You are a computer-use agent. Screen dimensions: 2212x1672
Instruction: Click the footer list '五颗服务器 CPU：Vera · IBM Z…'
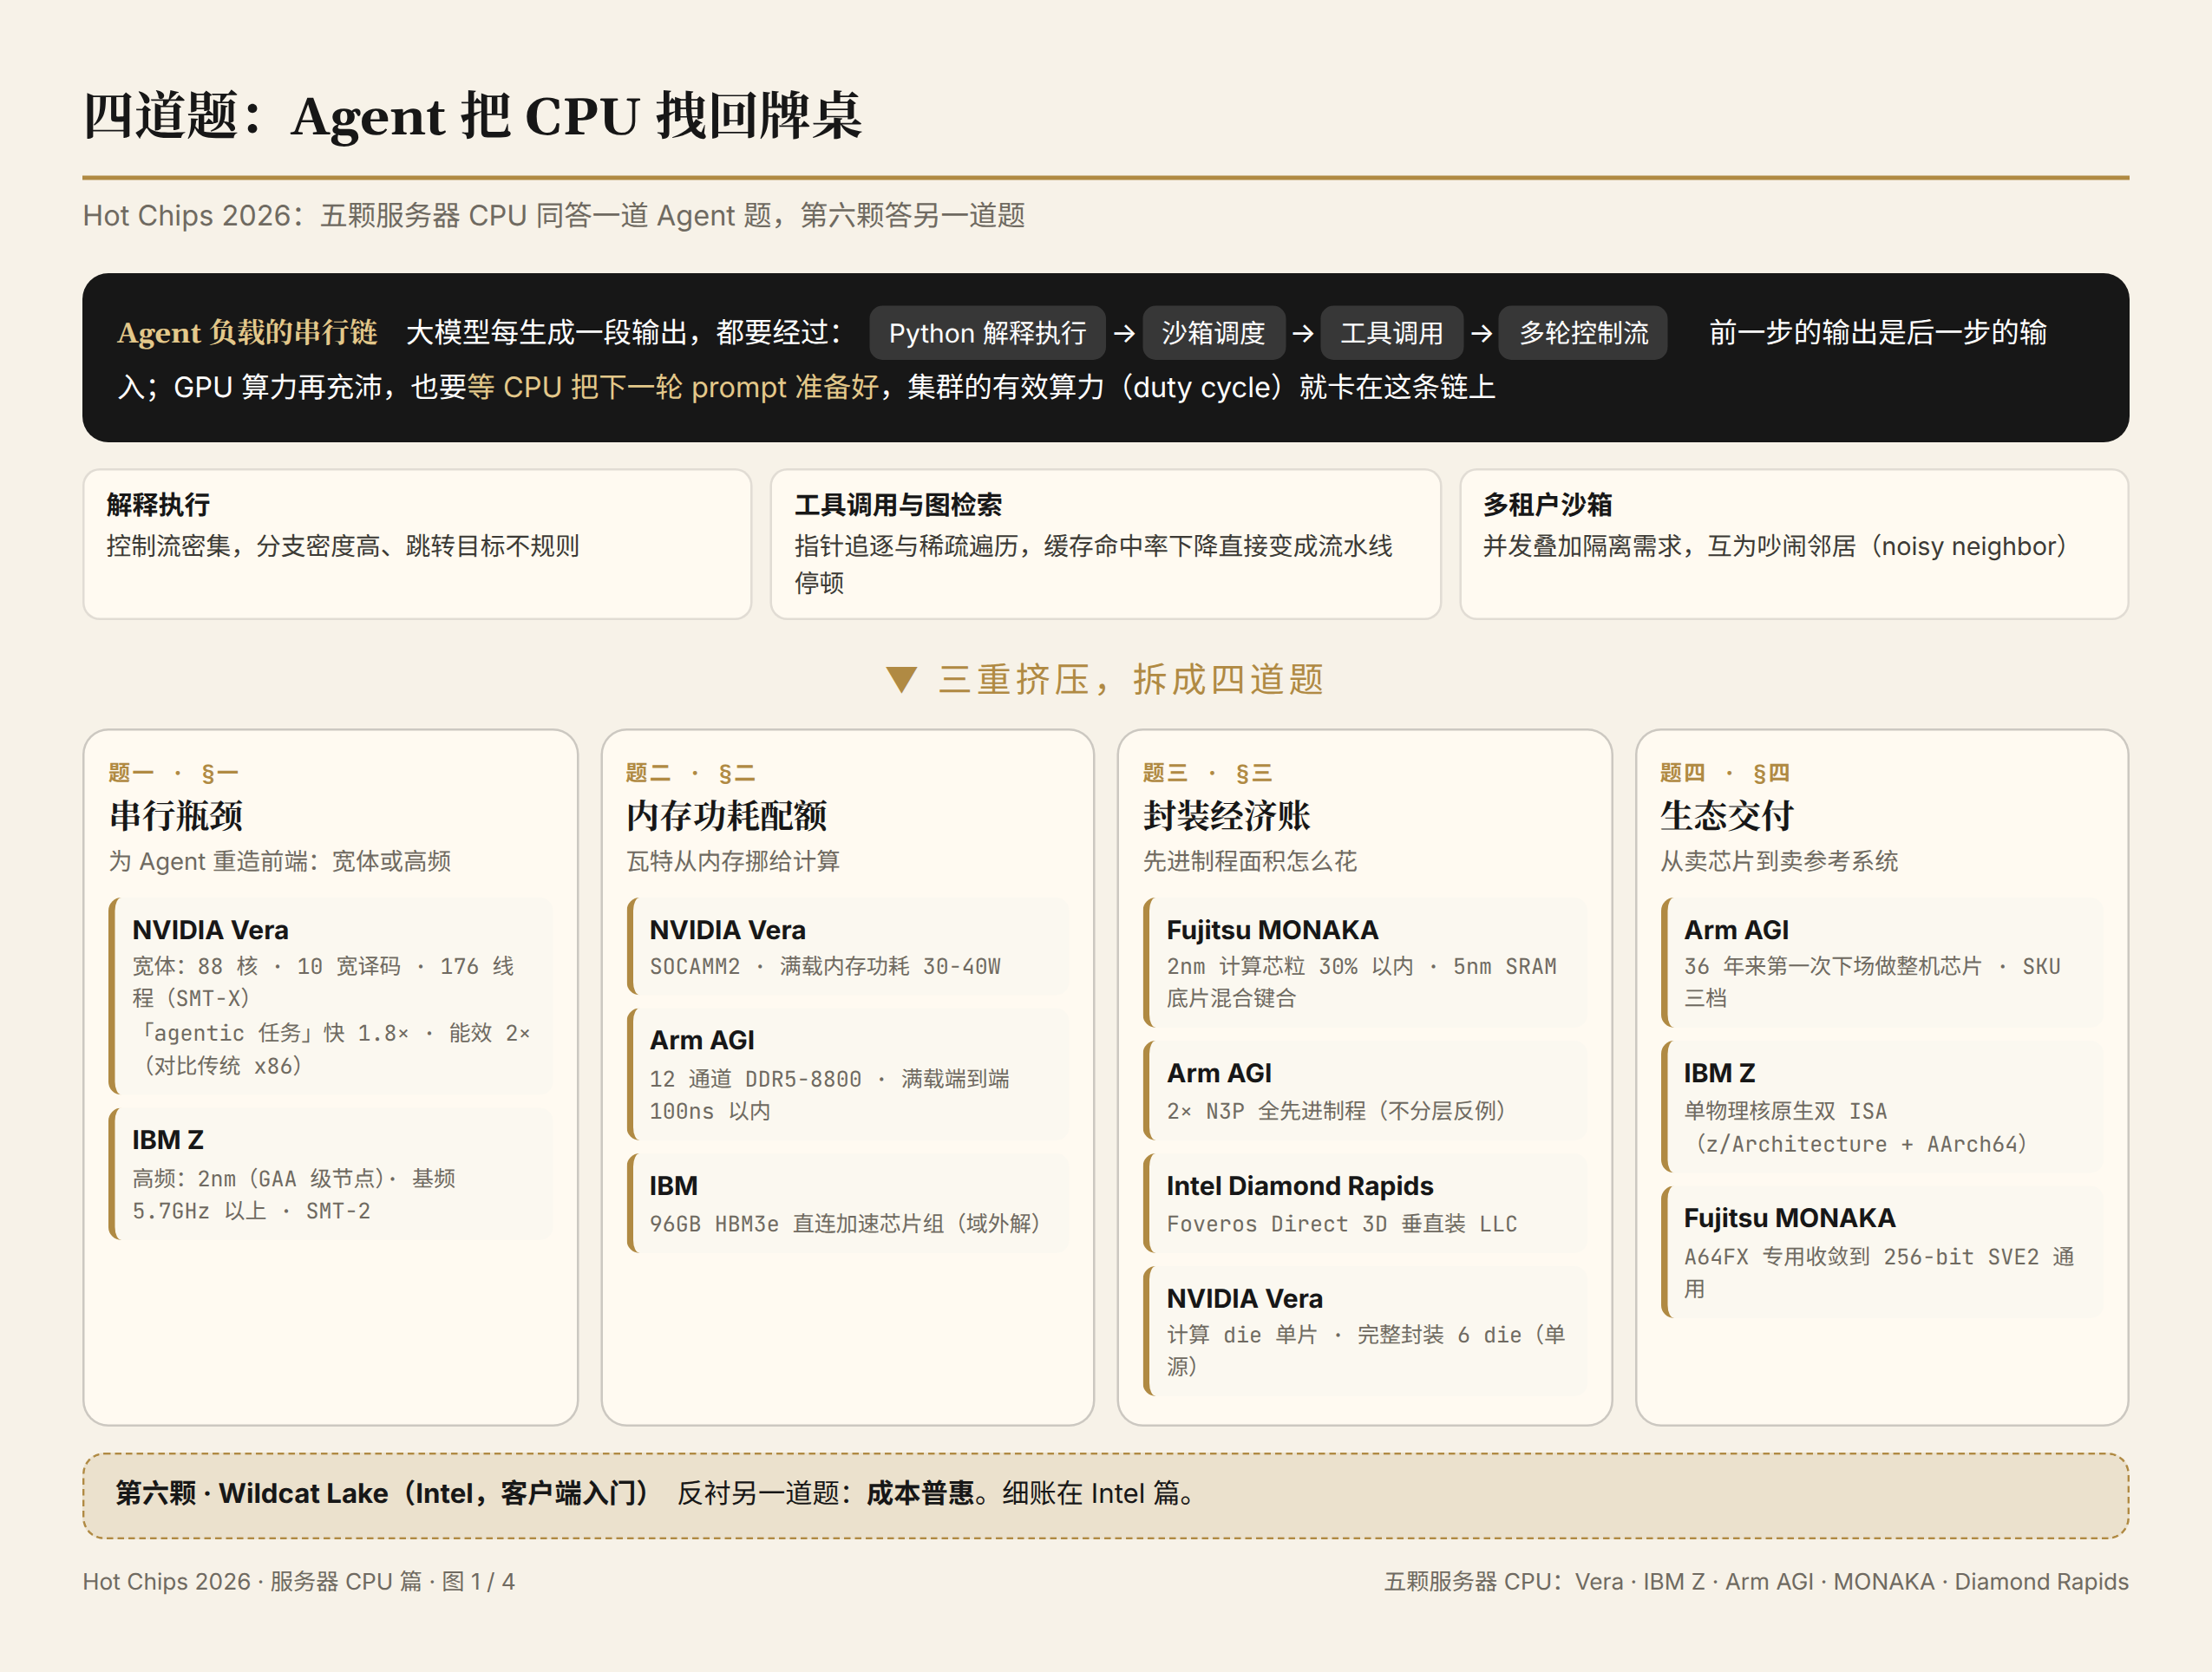[1756, 1581]
